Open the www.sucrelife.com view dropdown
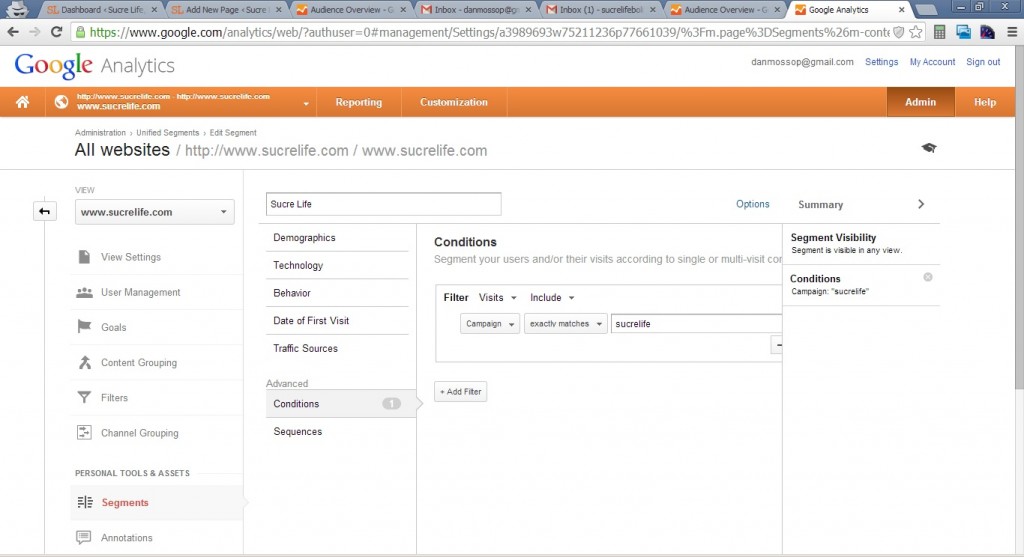 click(154, 212)
